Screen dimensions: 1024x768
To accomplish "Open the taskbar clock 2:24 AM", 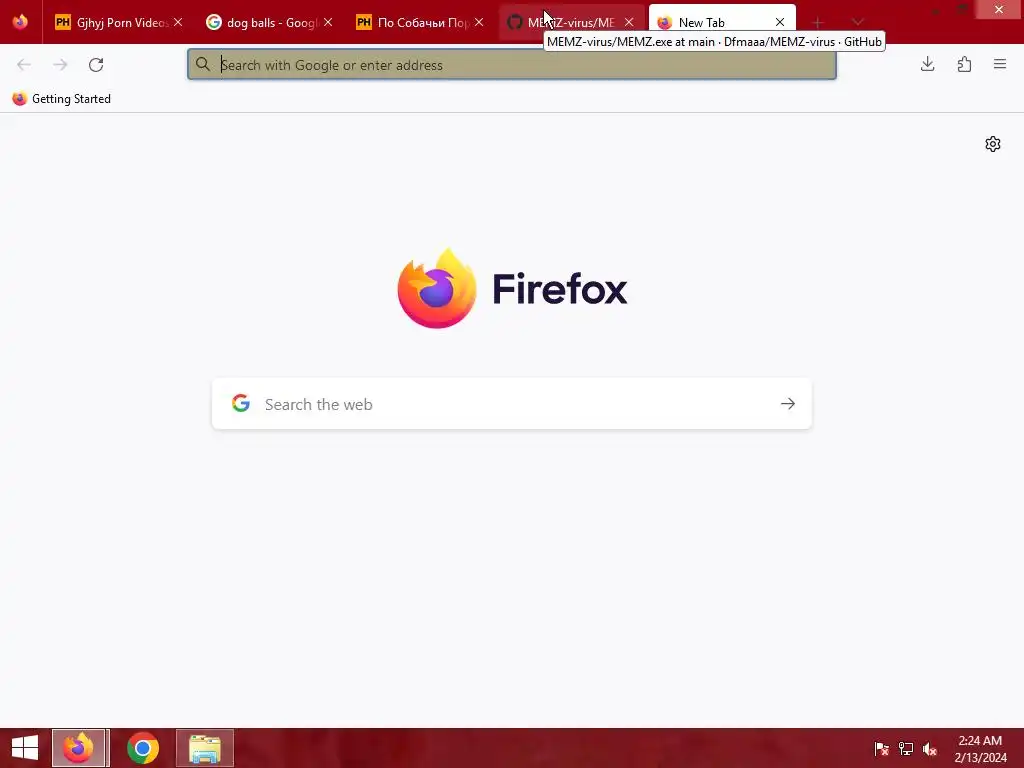I will tap(980, 748).
